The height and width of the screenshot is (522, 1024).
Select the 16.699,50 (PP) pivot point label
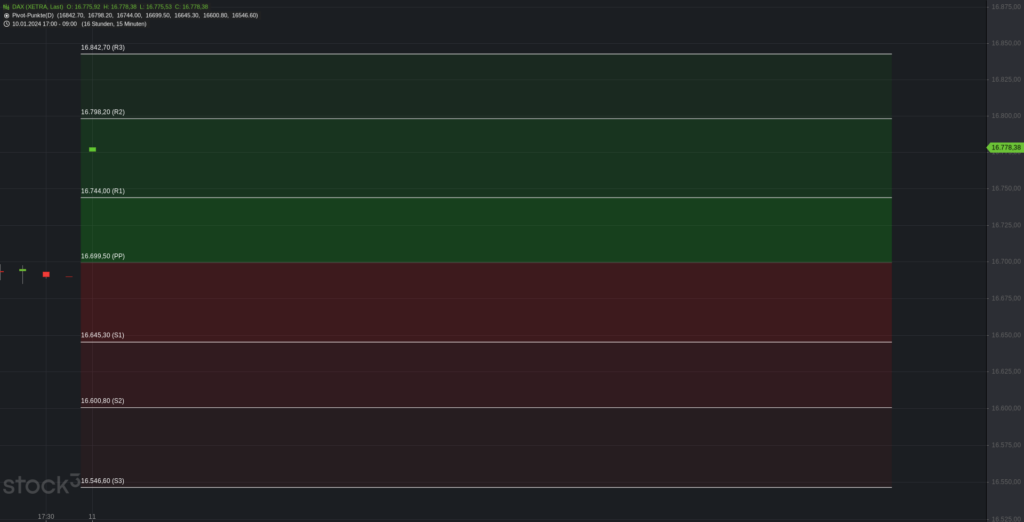(x=103, y=257)
